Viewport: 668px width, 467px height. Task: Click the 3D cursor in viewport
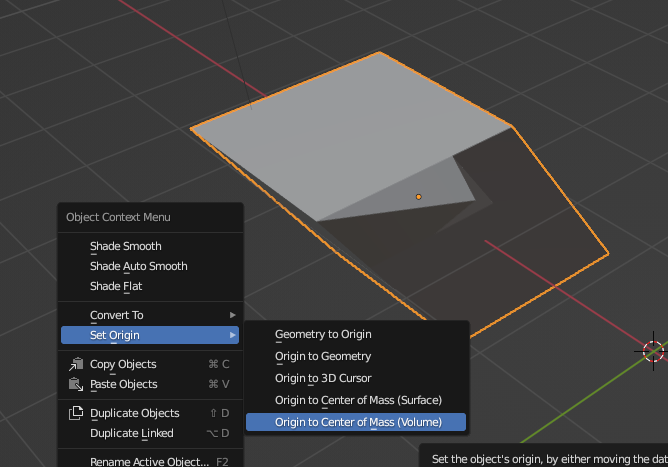click(653, 351)
